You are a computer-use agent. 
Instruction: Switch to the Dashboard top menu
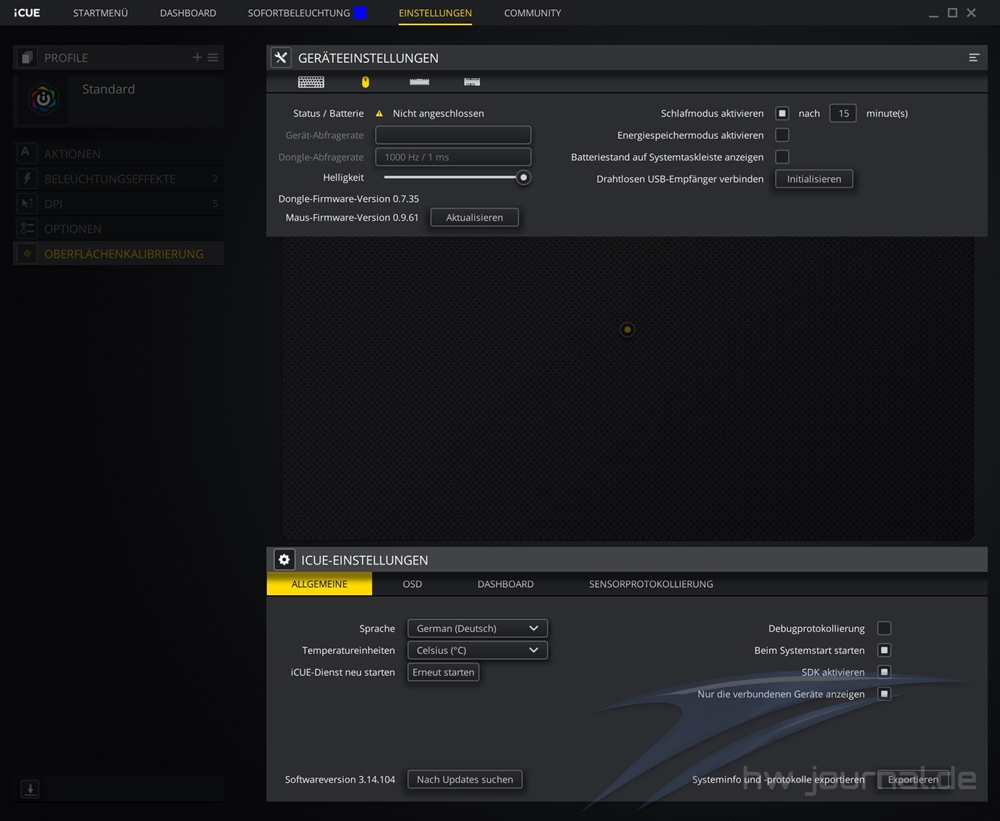coord(188,13)
